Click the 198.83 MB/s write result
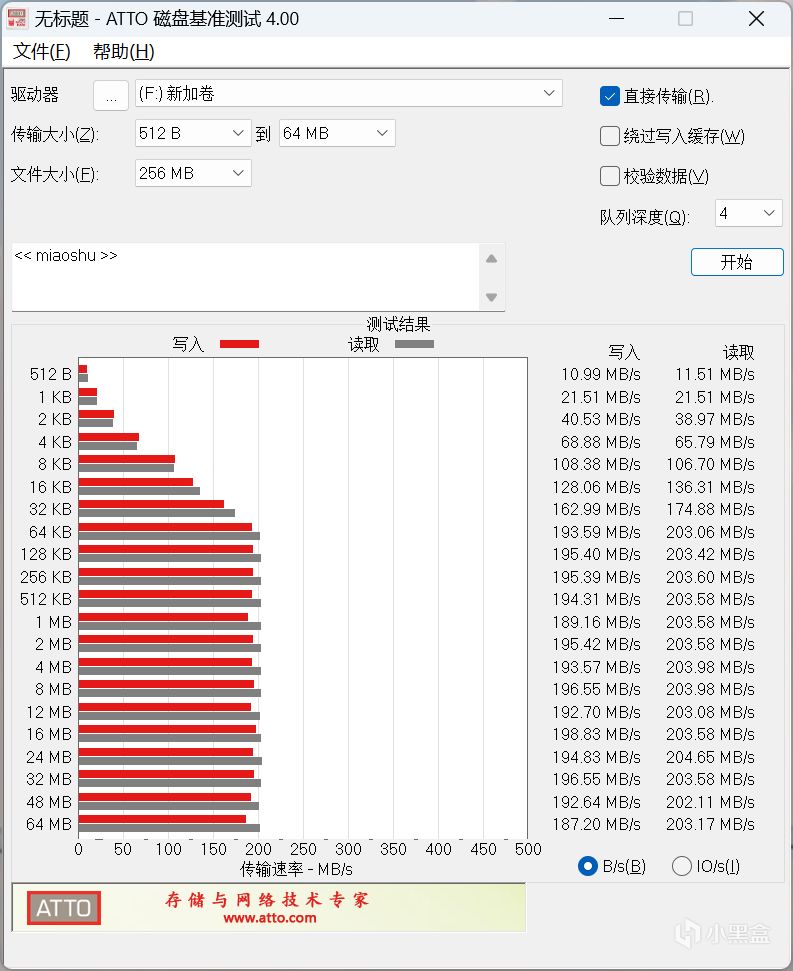This screenshot has width=793, height=971. point(596,734)
